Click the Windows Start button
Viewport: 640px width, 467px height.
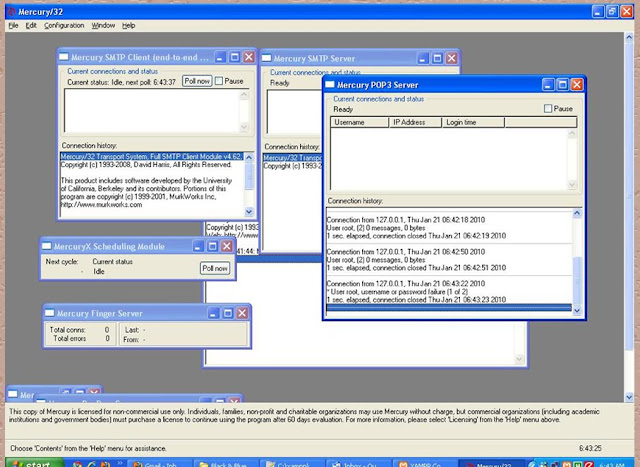33,463
